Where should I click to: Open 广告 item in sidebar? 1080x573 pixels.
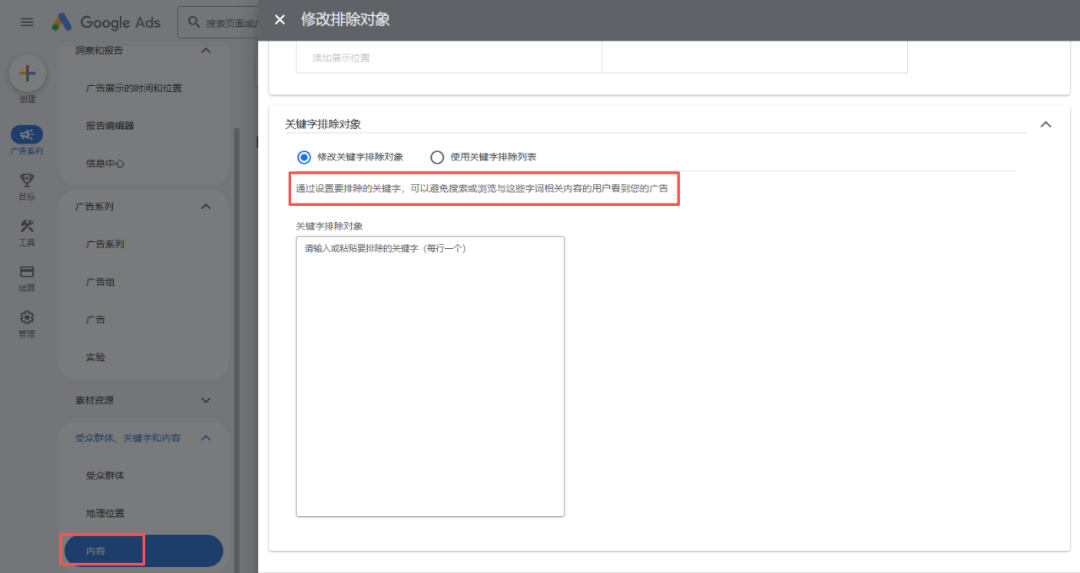(96, 320)
